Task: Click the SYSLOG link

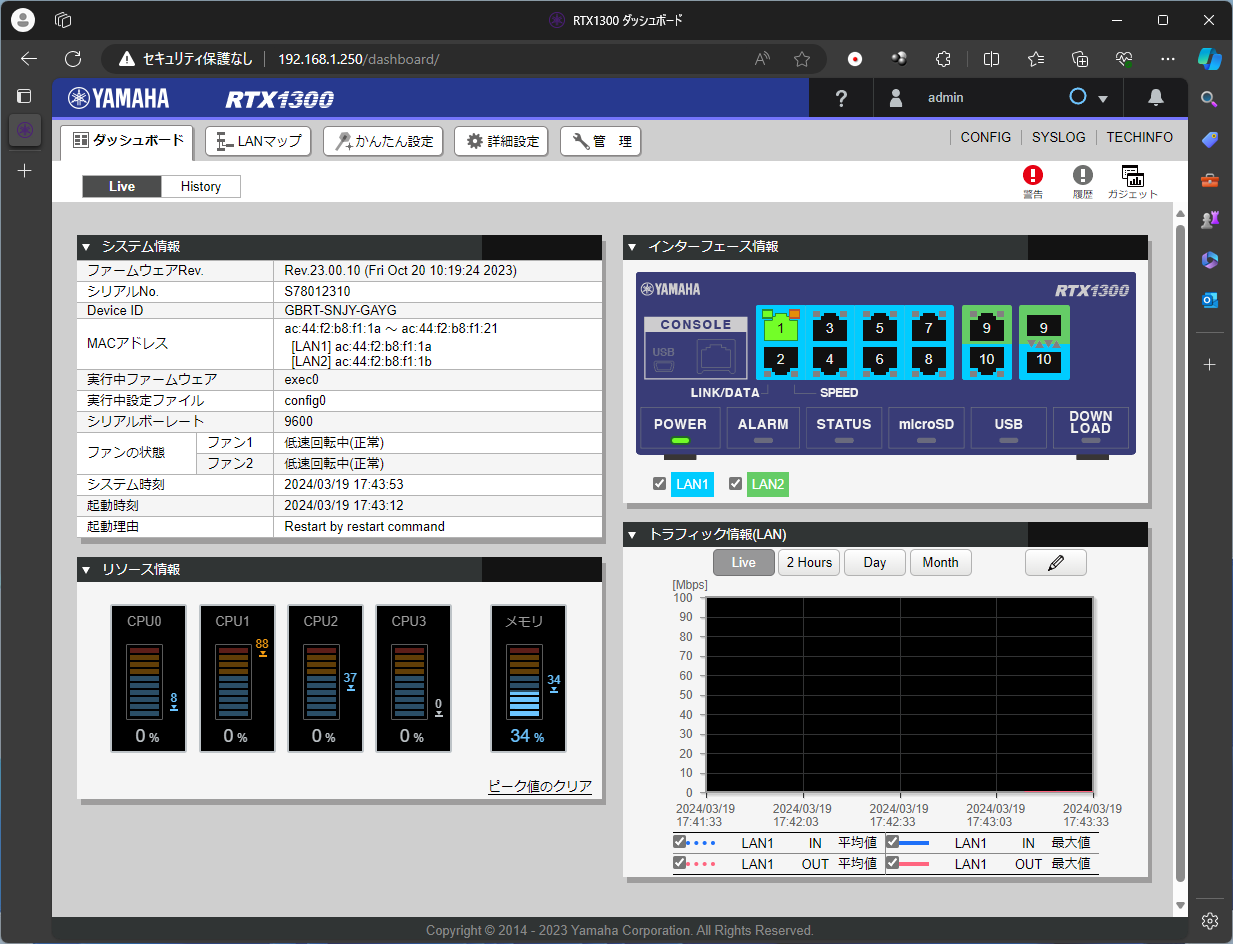Action: (1058, 137)
